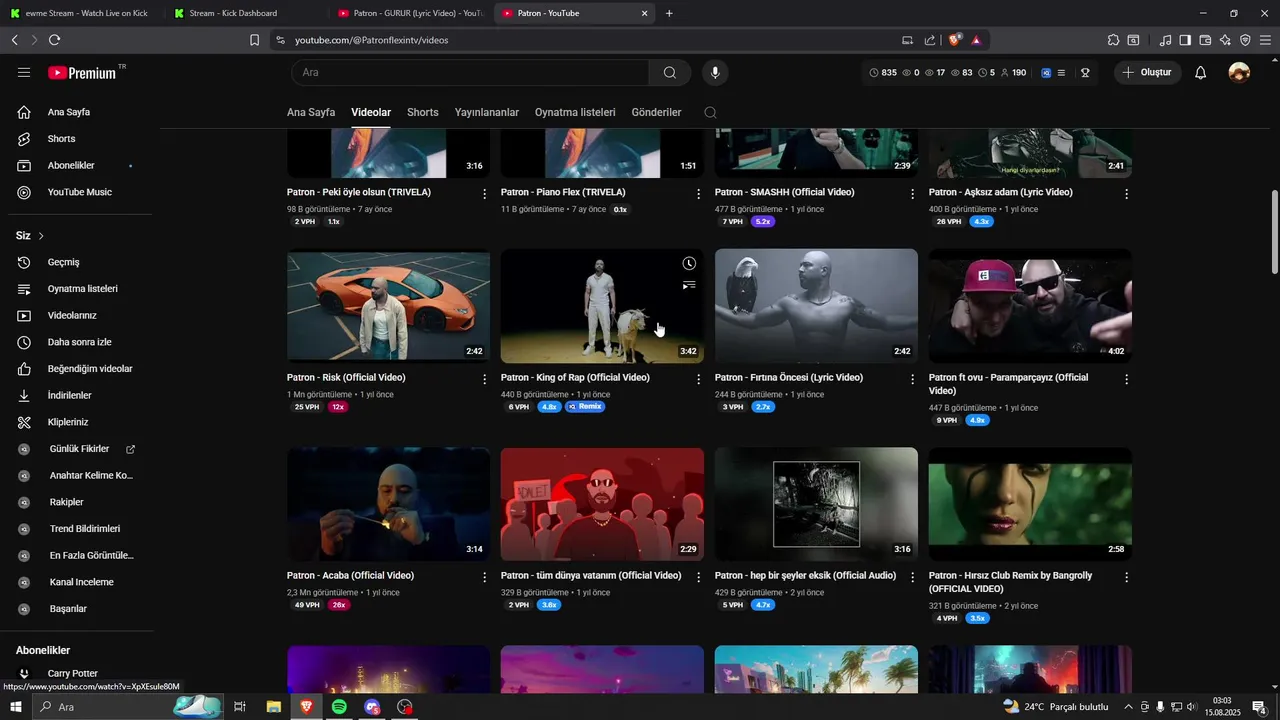Switch to Patron - GURUR browser tab
The image size is (1280, 720).
[410, 13]
